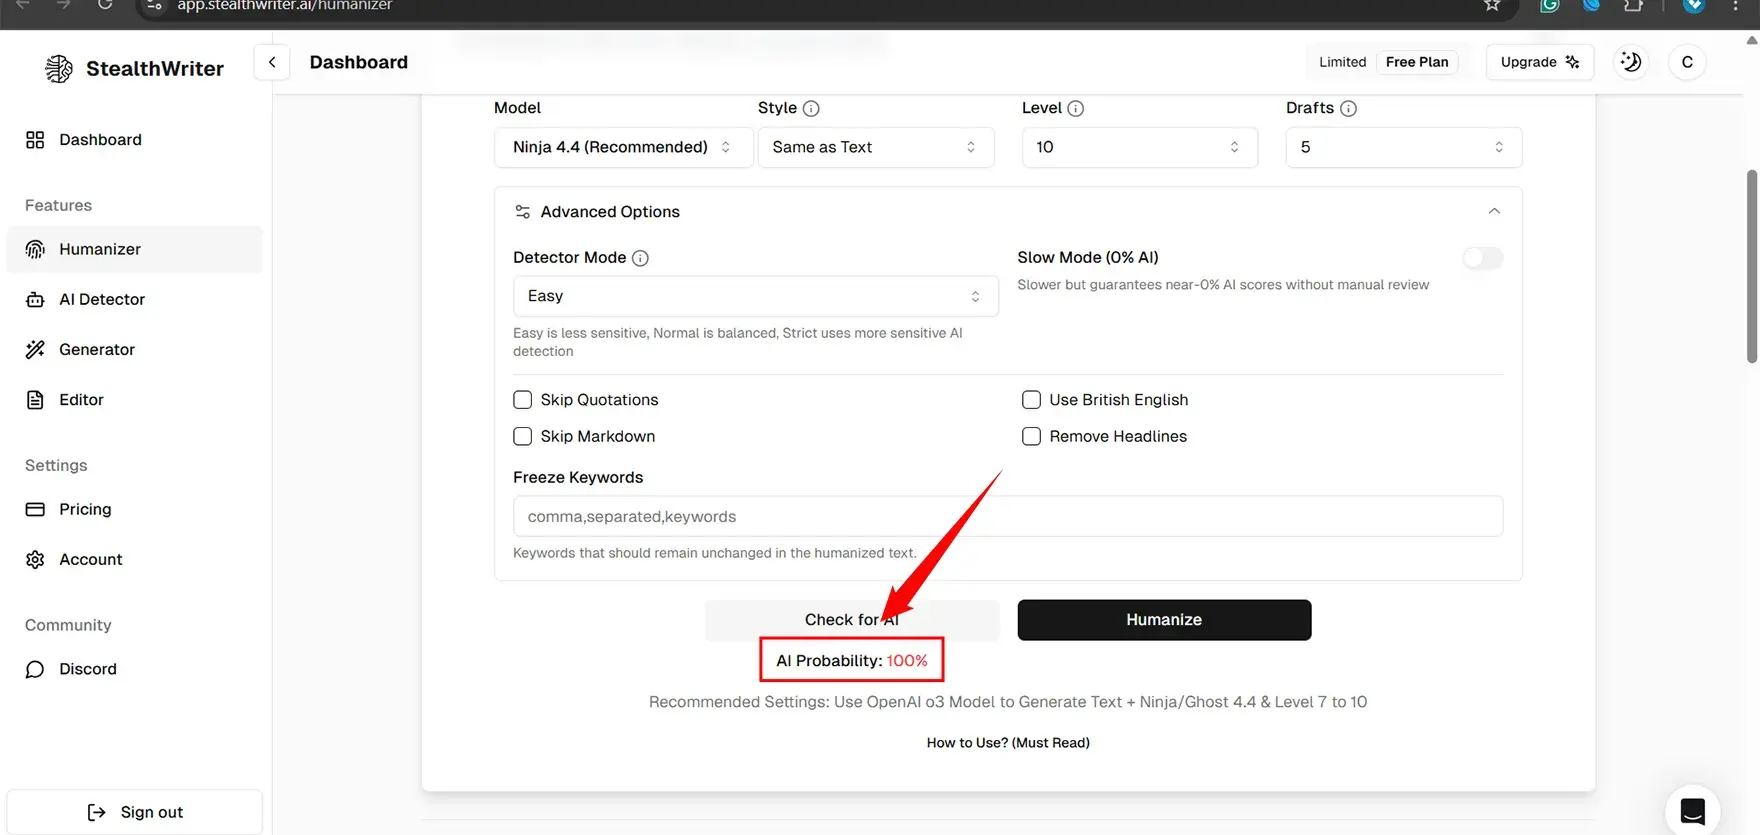Image resolution: width=1760 pixels, height=835 pixels.
Task: Click the Upgrade button
Action: [x=1539, y=62]
